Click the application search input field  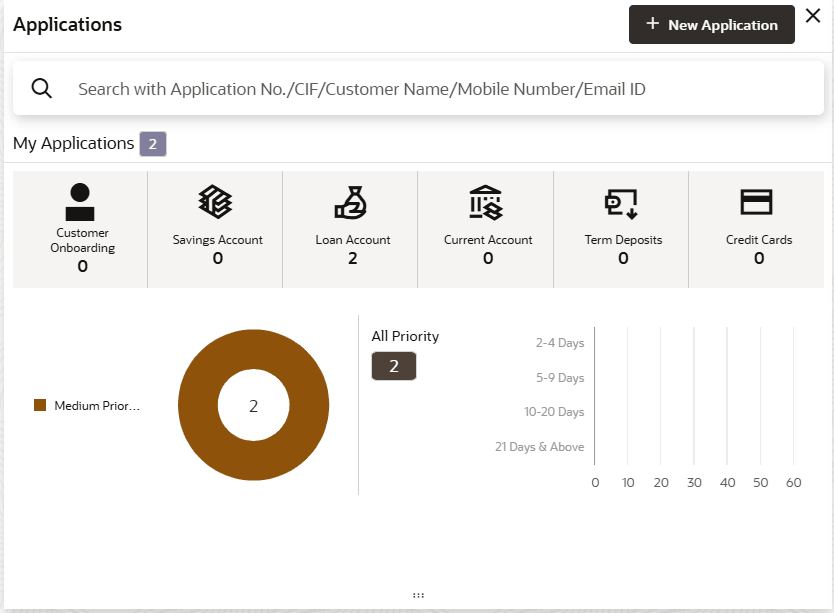click(x=440, y=89)
